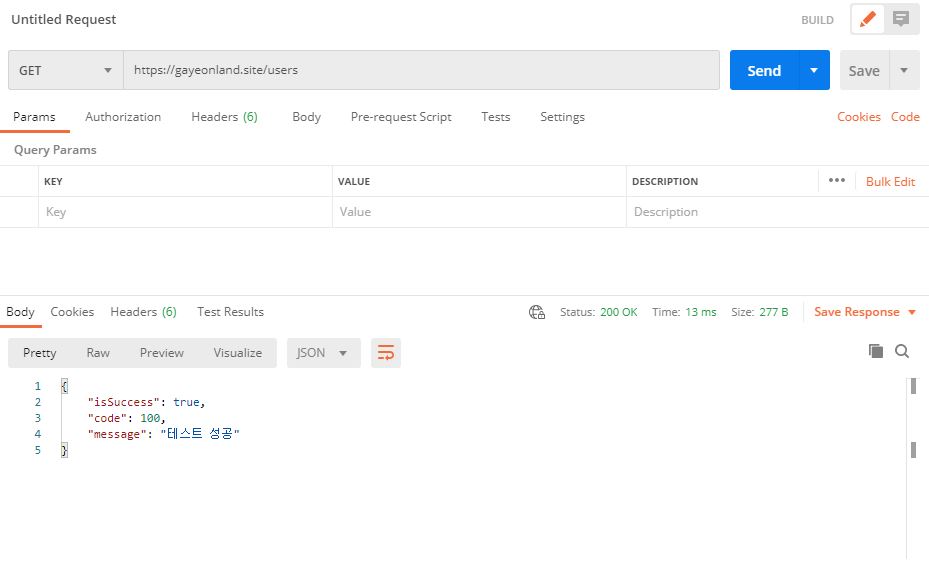Click the wrap lines icon in response toolbar

click(385, 353)
